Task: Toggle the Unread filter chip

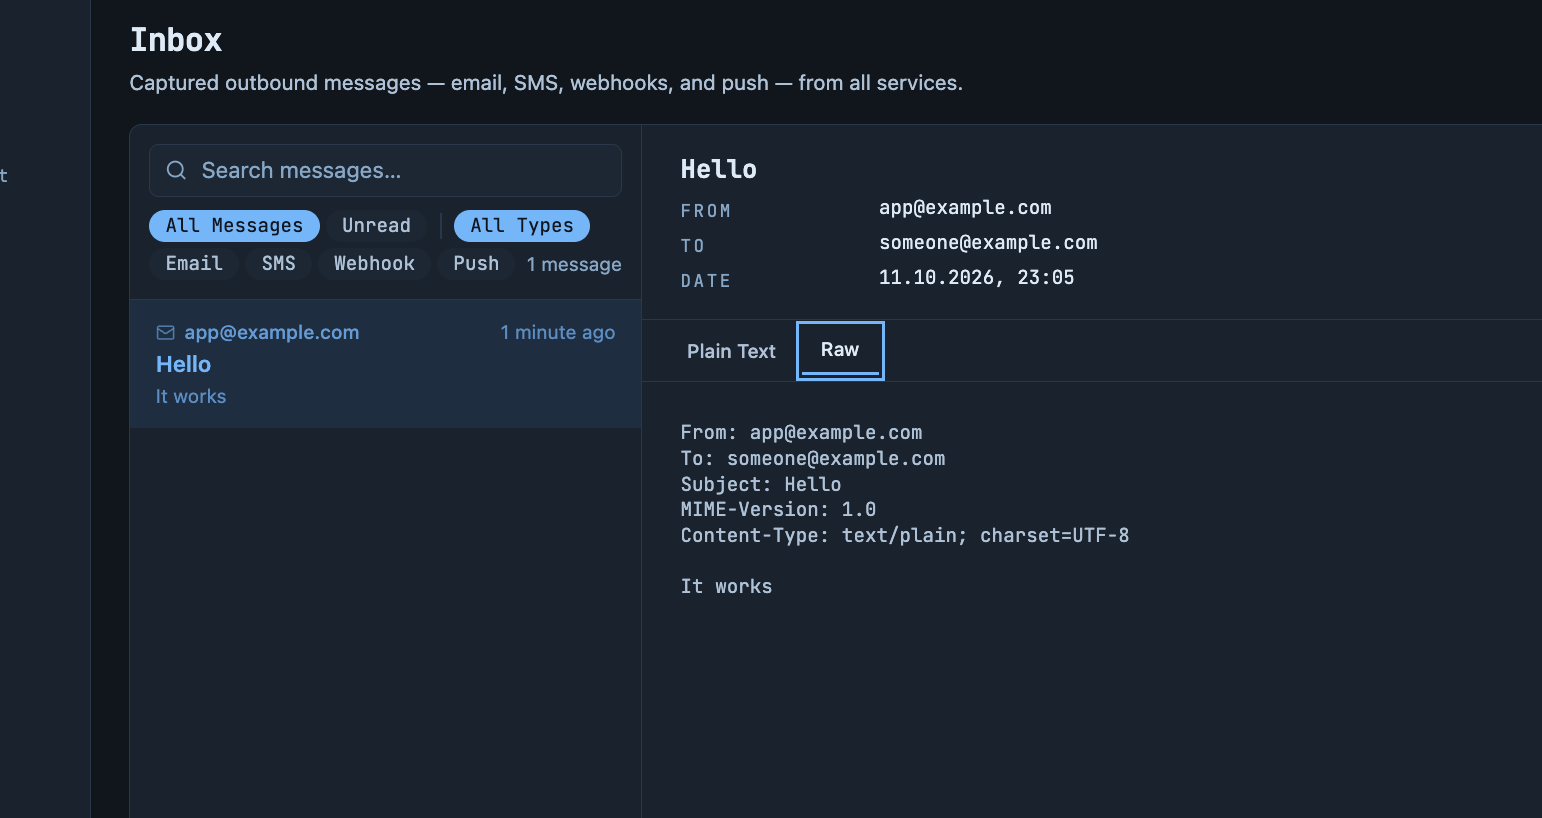Action: pyautogui.click(x=376, y=226)
